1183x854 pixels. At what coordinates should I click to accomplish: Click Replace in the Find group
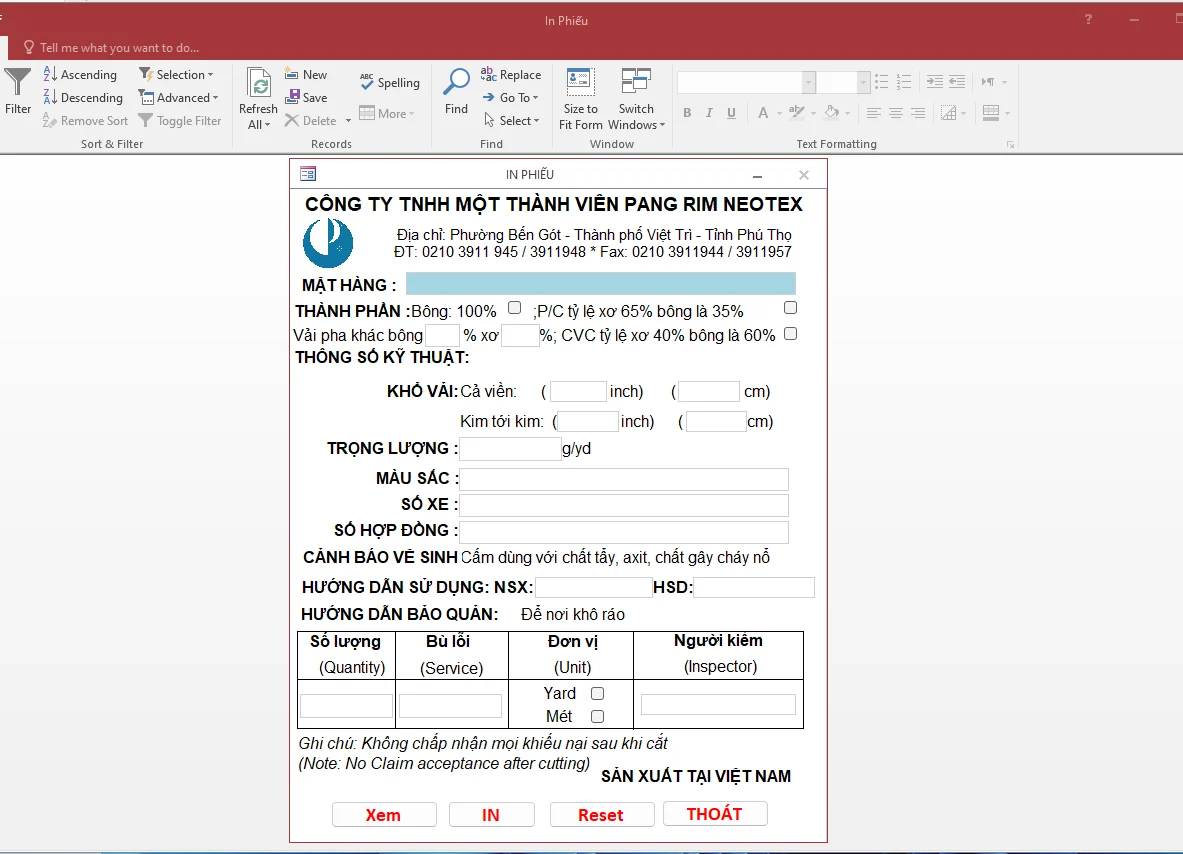511,75
